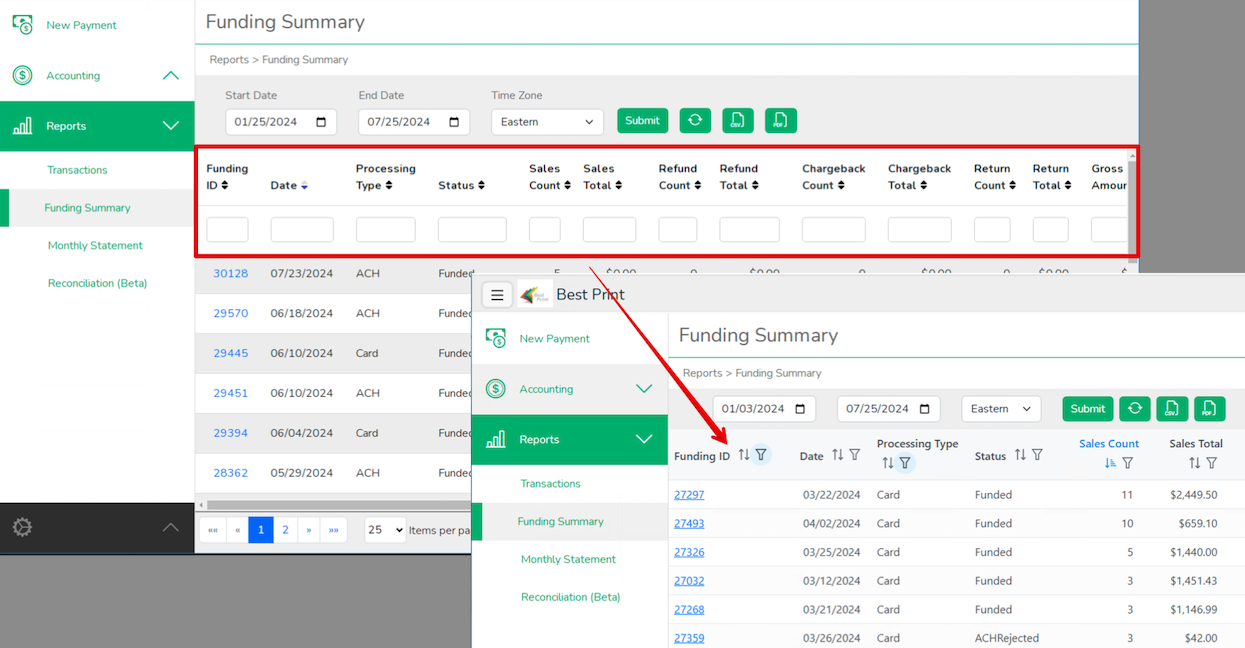
Task: Toggle the Sales Count sort in Best Print table
Action: pos(1110,463)
